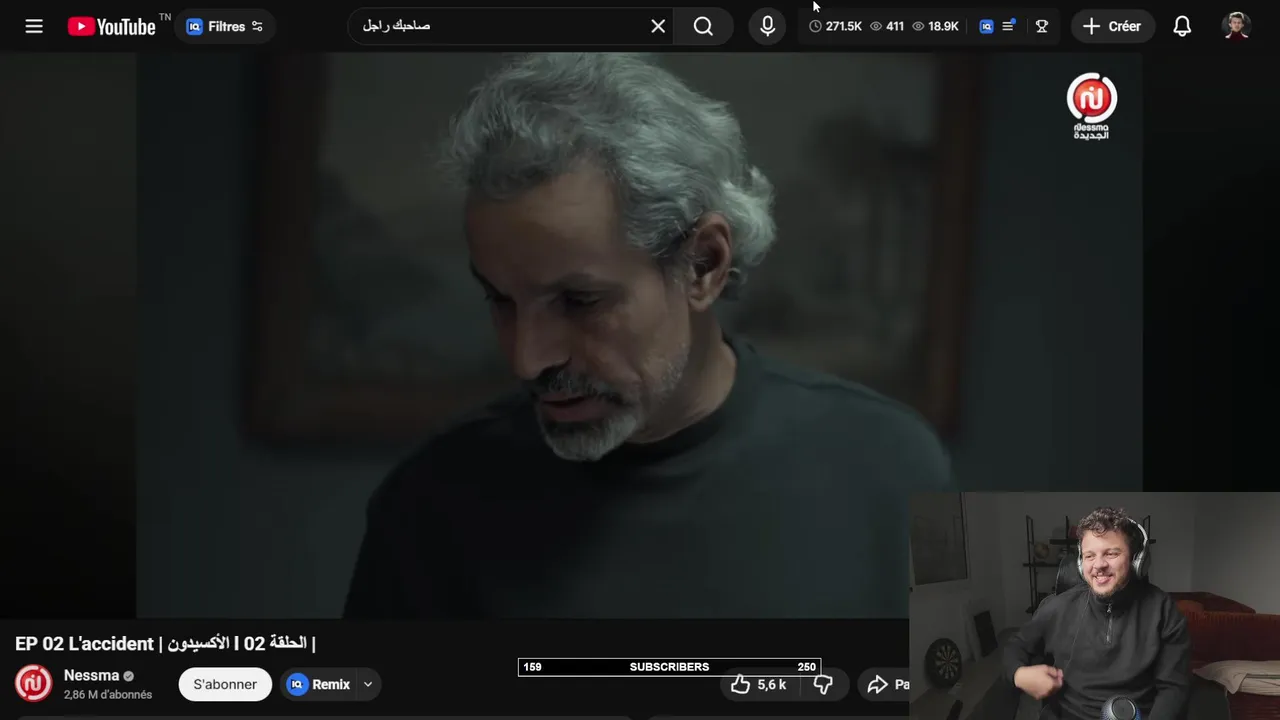Click the Nessma watermark logo in video
The width and height of the screenshot is (1280, 720).
[x=1091, y=106]
